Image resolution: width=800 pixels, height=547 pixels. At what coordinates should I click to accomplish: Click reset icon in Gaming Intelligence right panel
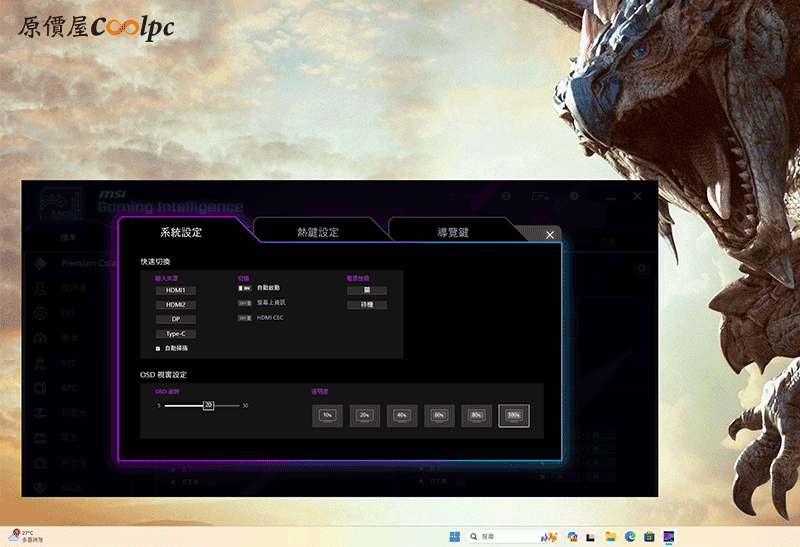[x=642, y=268]
